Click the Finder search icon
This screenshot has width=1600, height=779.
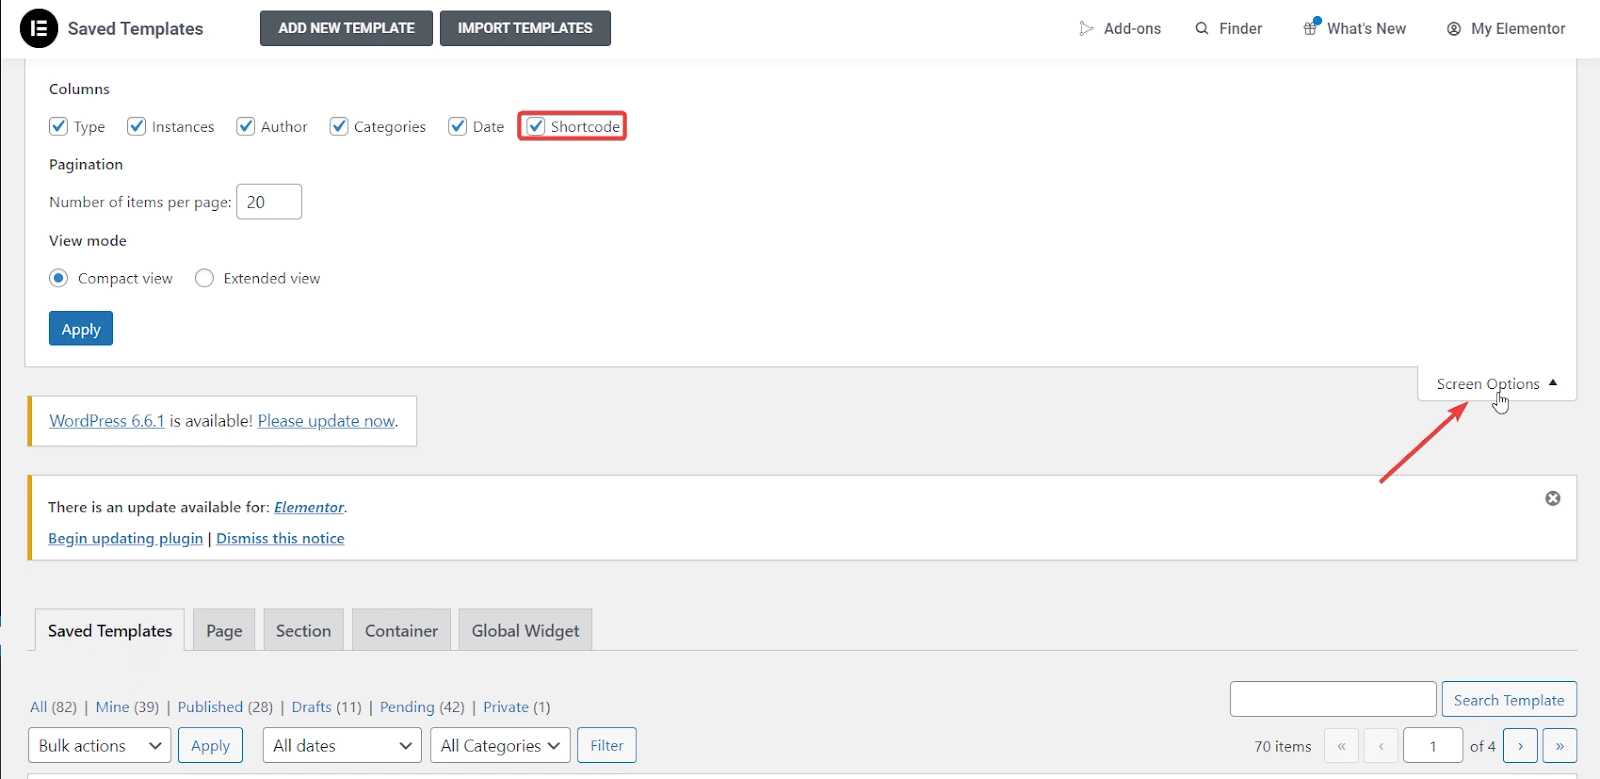coord(1202,28)
